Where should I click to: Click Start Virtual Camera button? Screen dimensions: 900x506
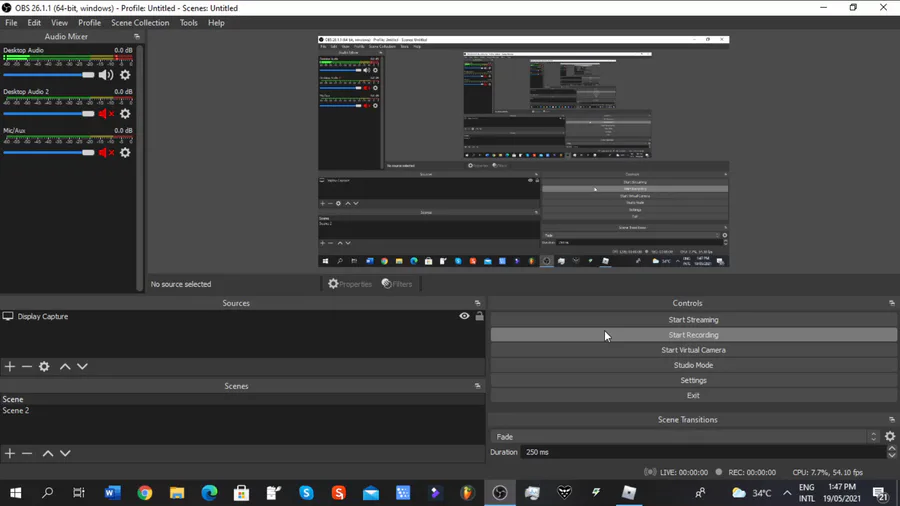coord(693,350)
